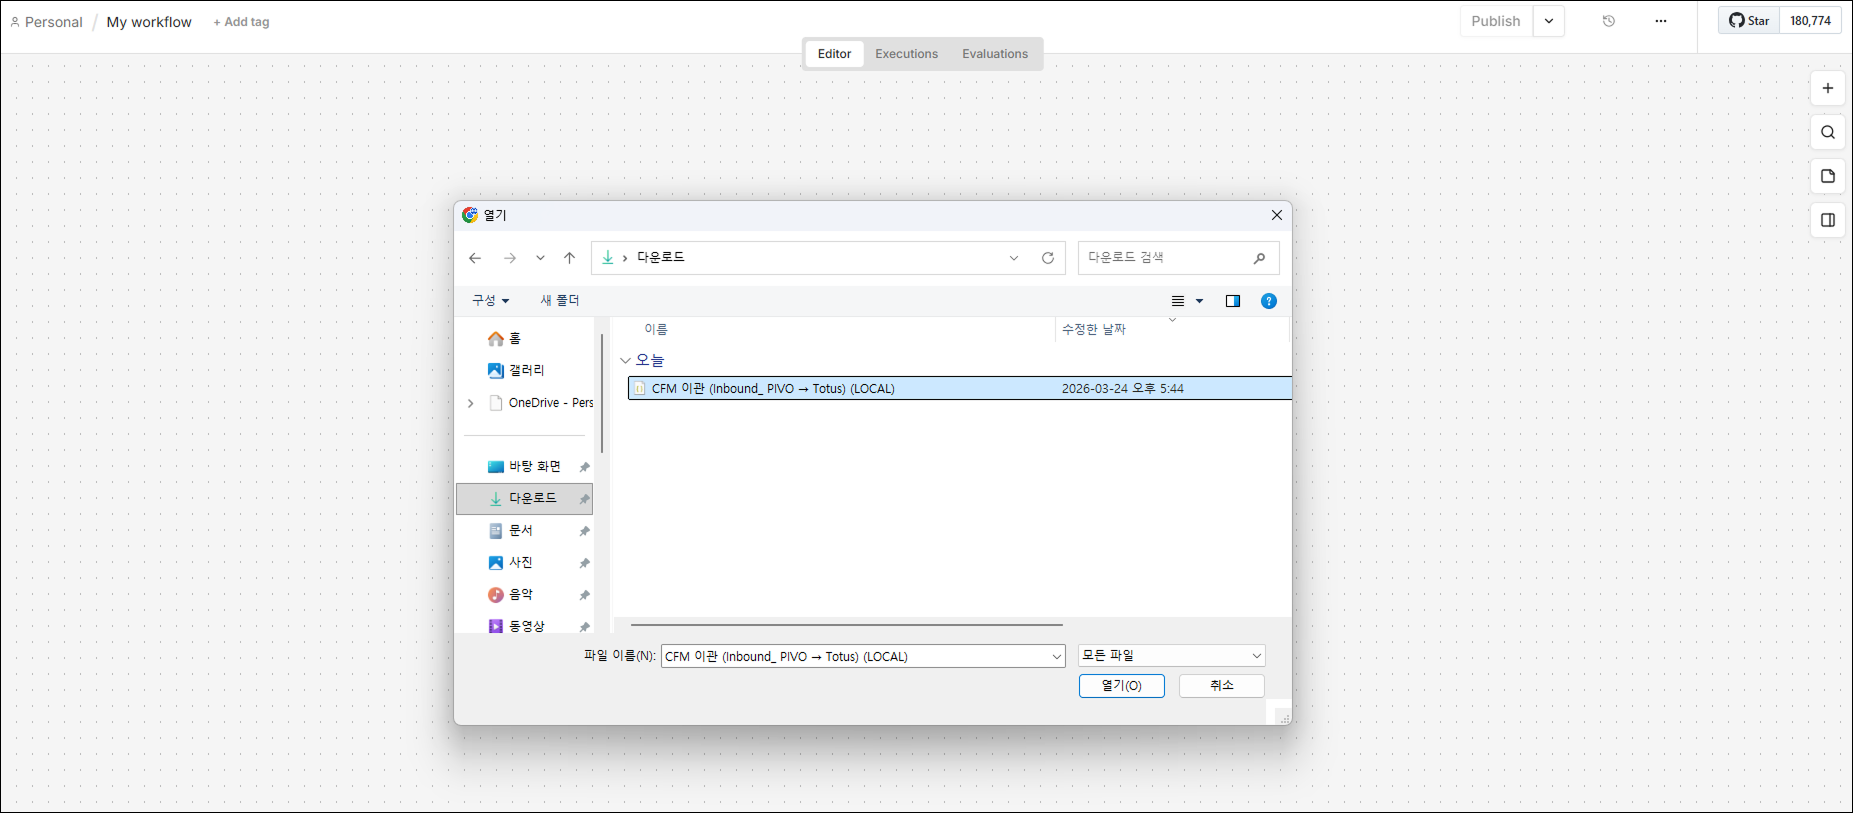Go back in the file dialog
The height and width of the screenshot is (813, 1853).
point(475,258)
